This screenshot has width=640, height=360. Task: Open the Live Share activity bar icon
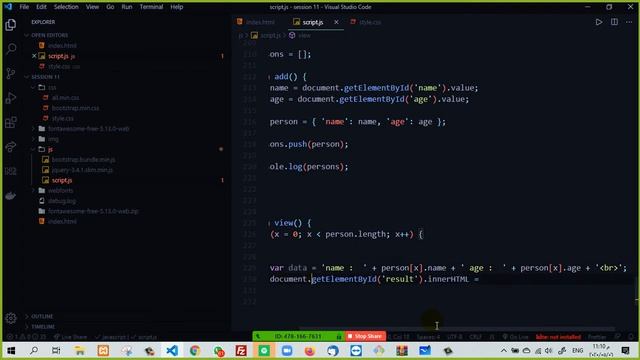pyautogui.click(x=11, y=147)
